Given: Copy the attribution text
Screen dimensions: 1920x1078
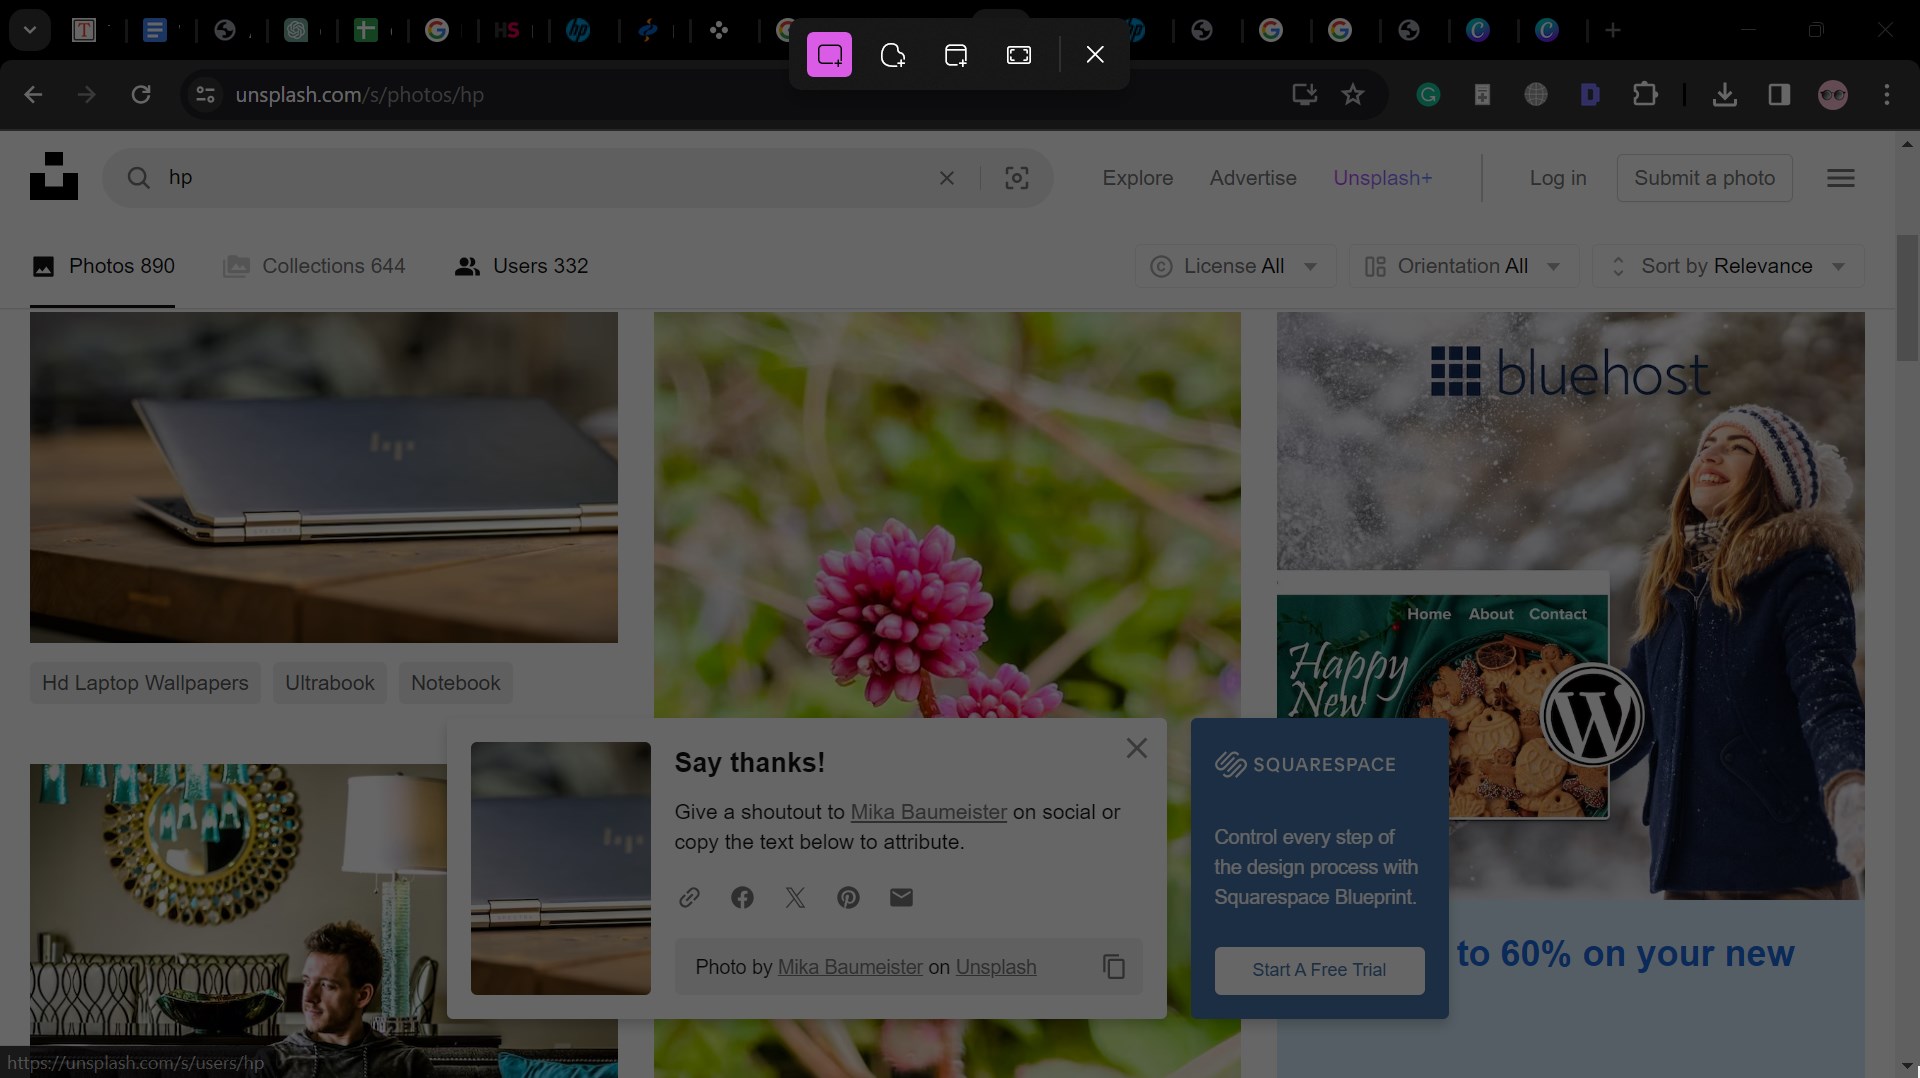Looking at the screenshot, I should point(1114,967).
